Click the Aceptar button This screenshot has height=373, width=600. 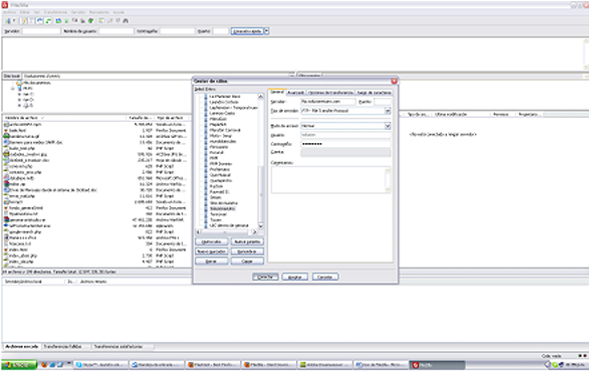(295, 277)
